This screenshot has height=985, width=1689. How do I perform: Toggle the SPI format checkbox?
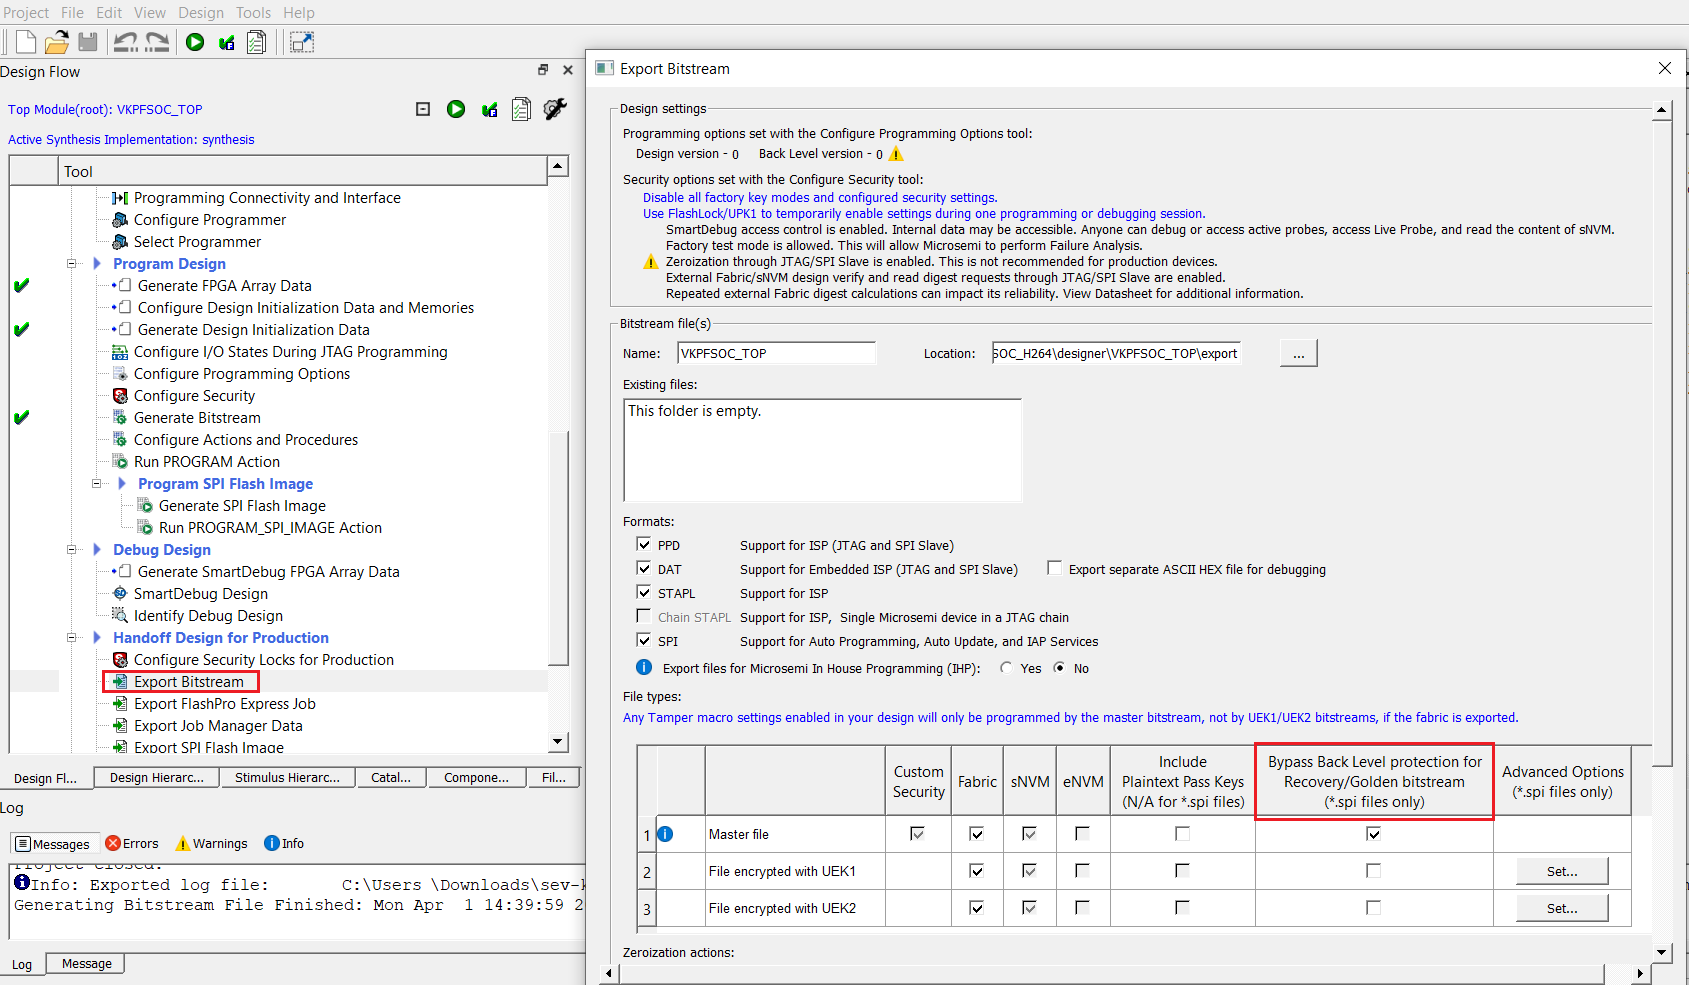pyautogui.click(x=644, y=640)
